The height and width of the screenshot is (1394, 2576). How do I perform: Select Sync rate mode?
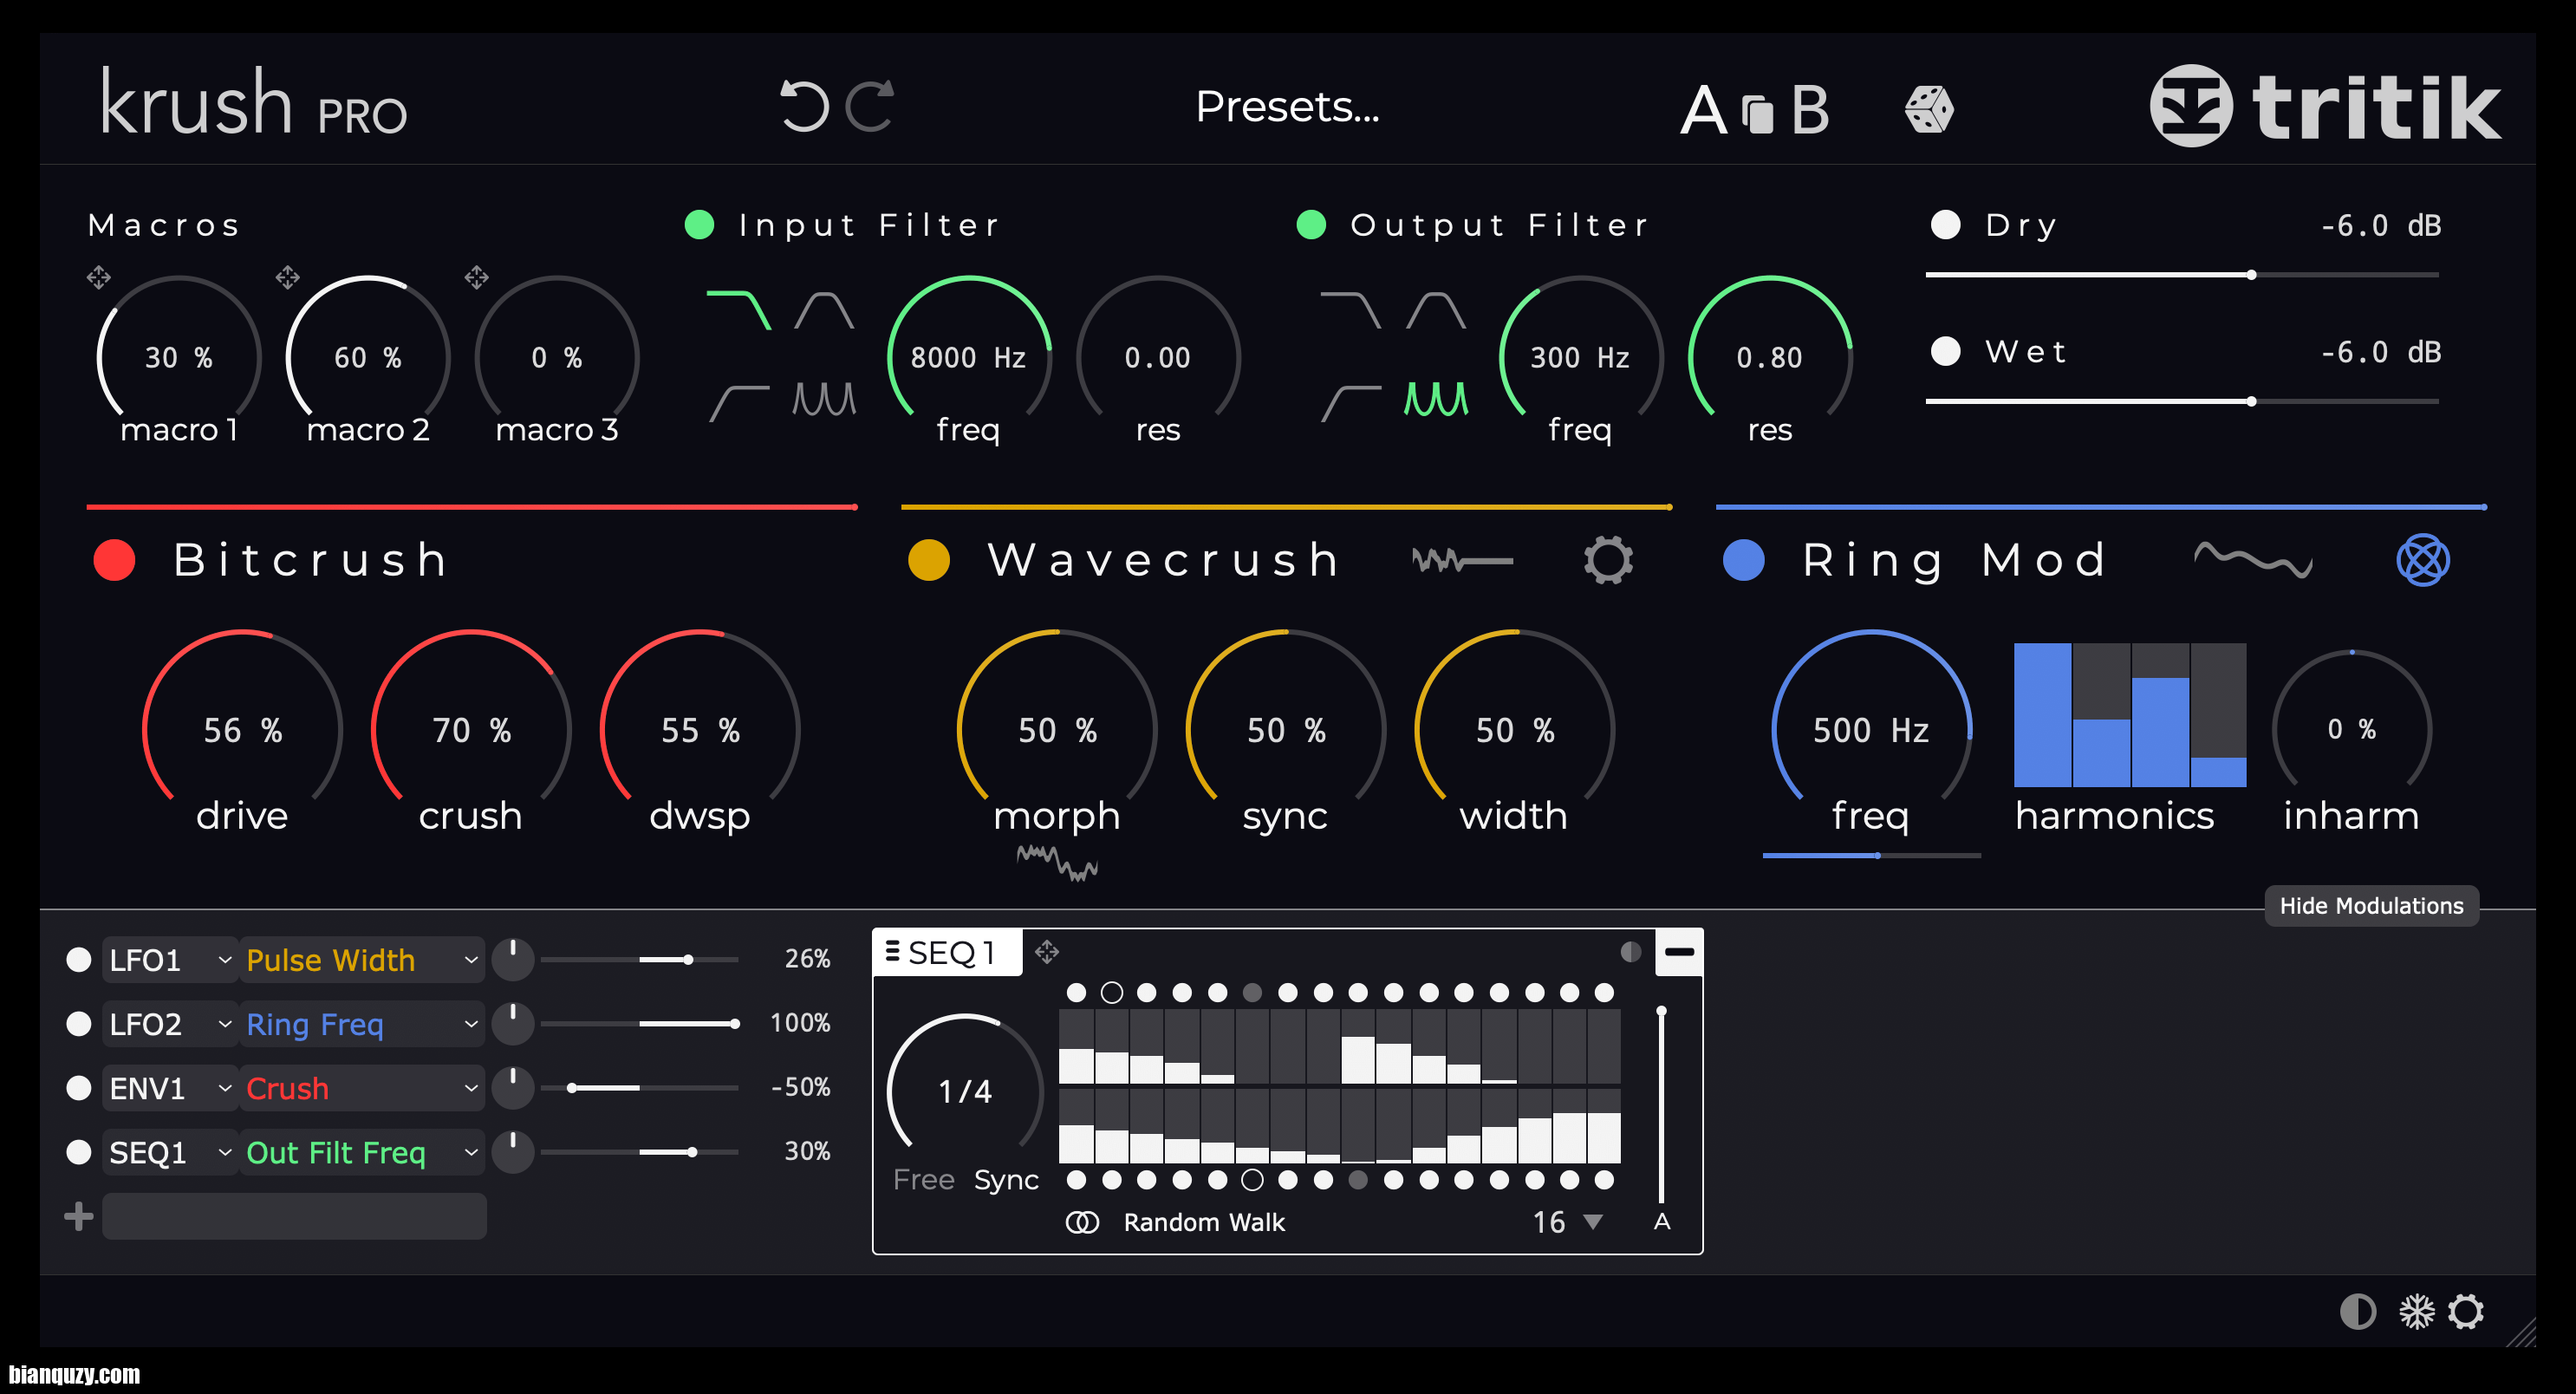(x=1006, y=1181)
